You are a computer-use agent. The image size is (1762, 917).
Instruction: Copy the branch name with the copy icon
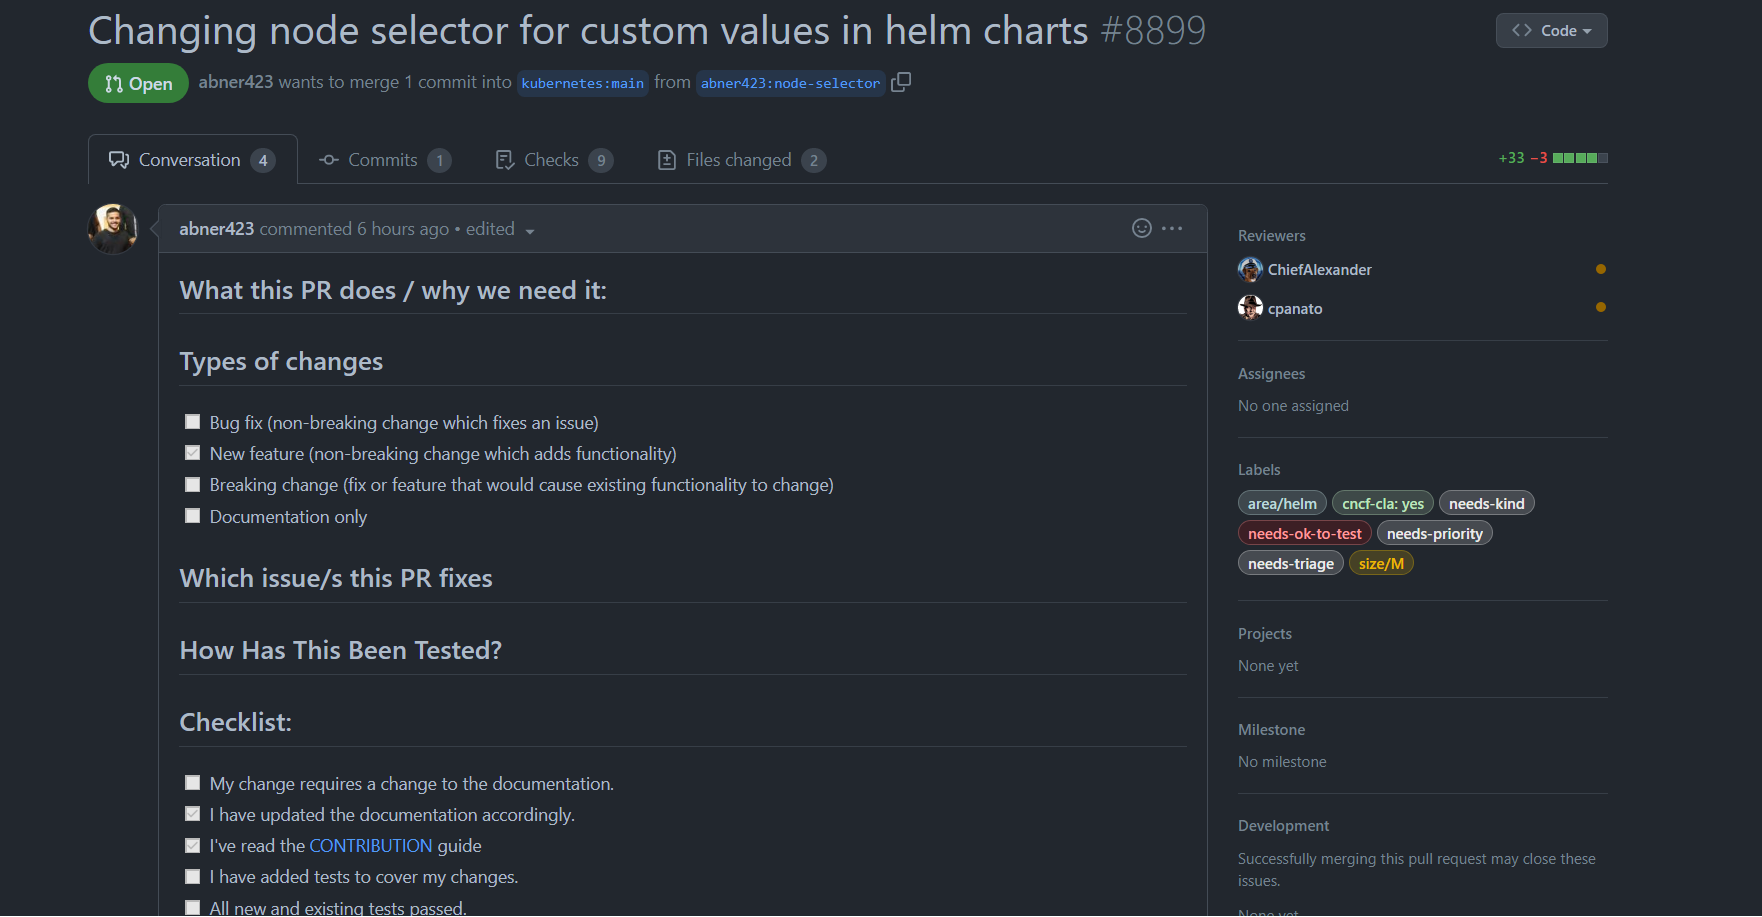pos(901,82)
